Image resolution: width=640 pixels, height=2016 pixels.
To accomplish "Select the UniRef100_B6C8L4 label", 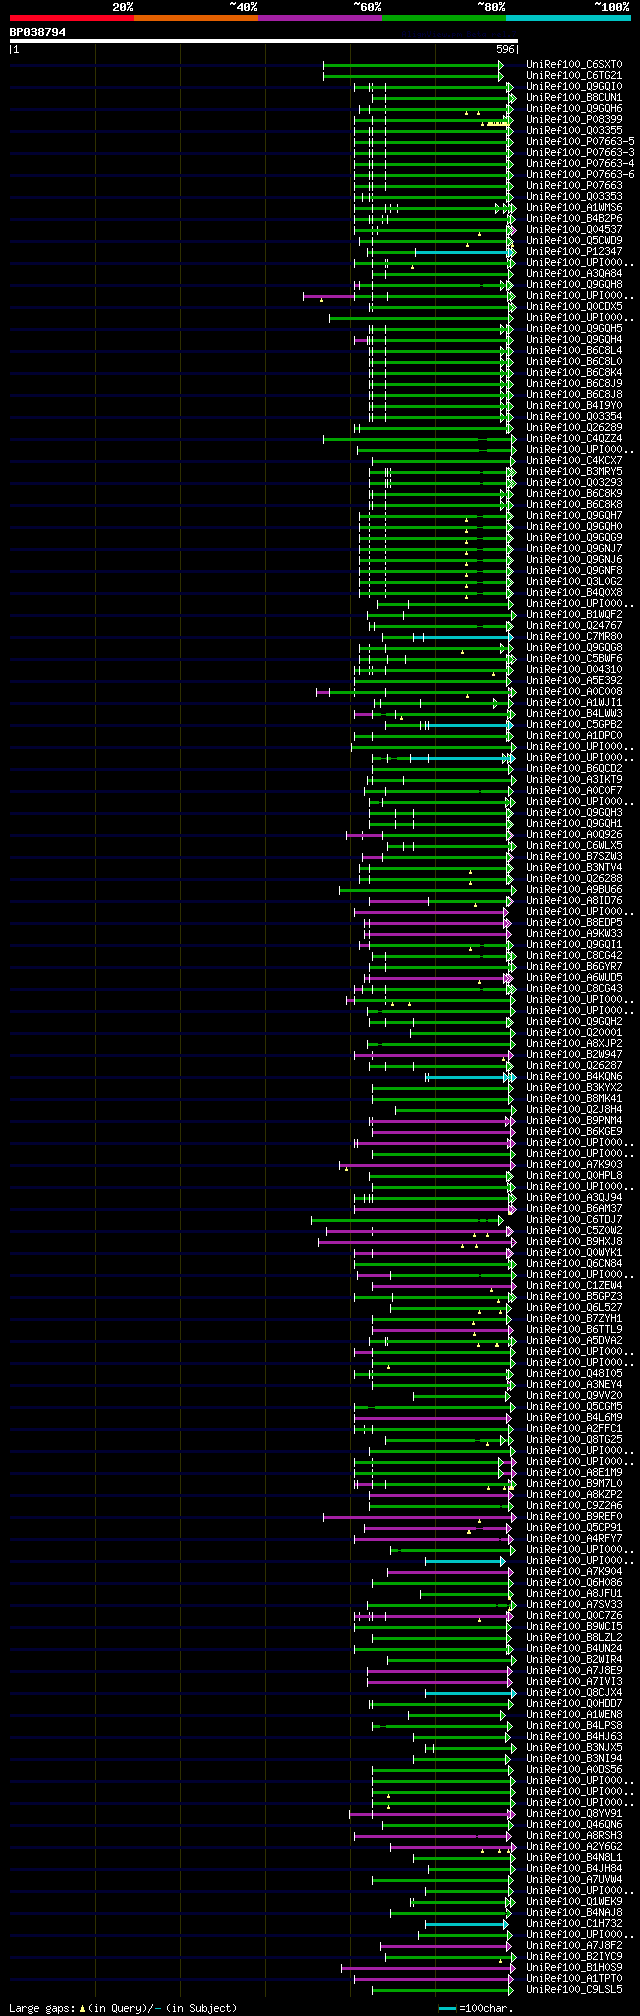I will 574,351.
